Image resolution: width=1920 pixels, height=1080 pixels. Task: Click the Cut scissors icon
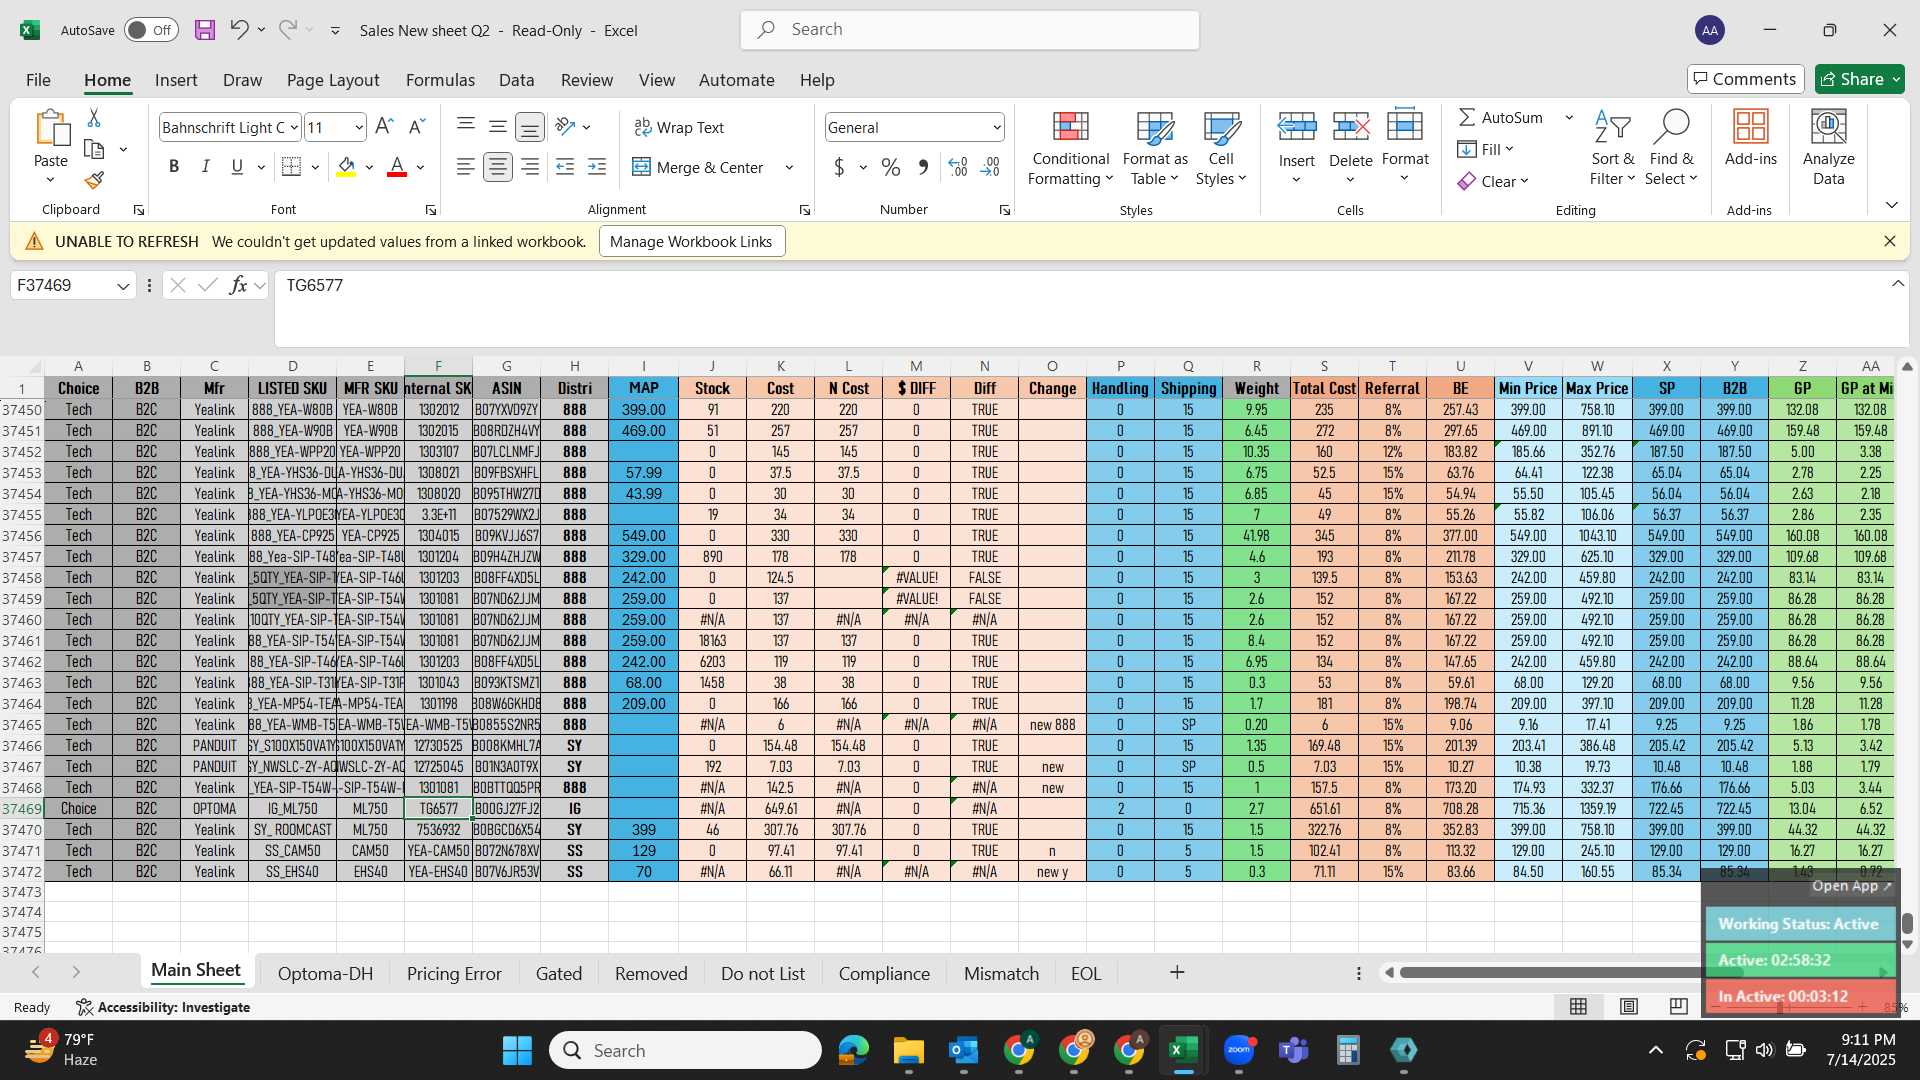94,118
